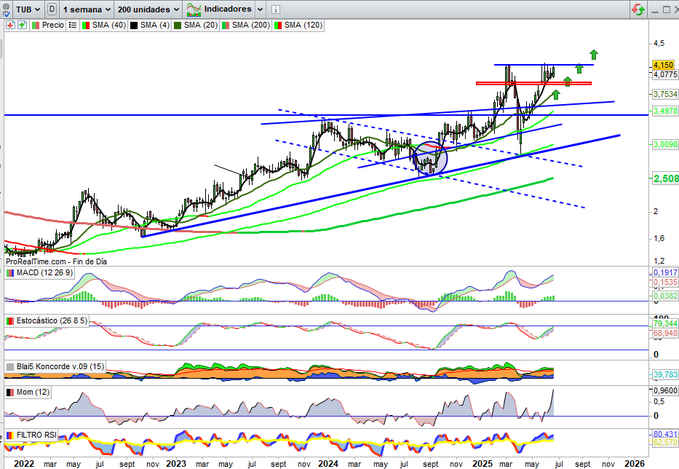
Task: Open the FILTRO RSI indicator label
Action: [x=36, y=435]
